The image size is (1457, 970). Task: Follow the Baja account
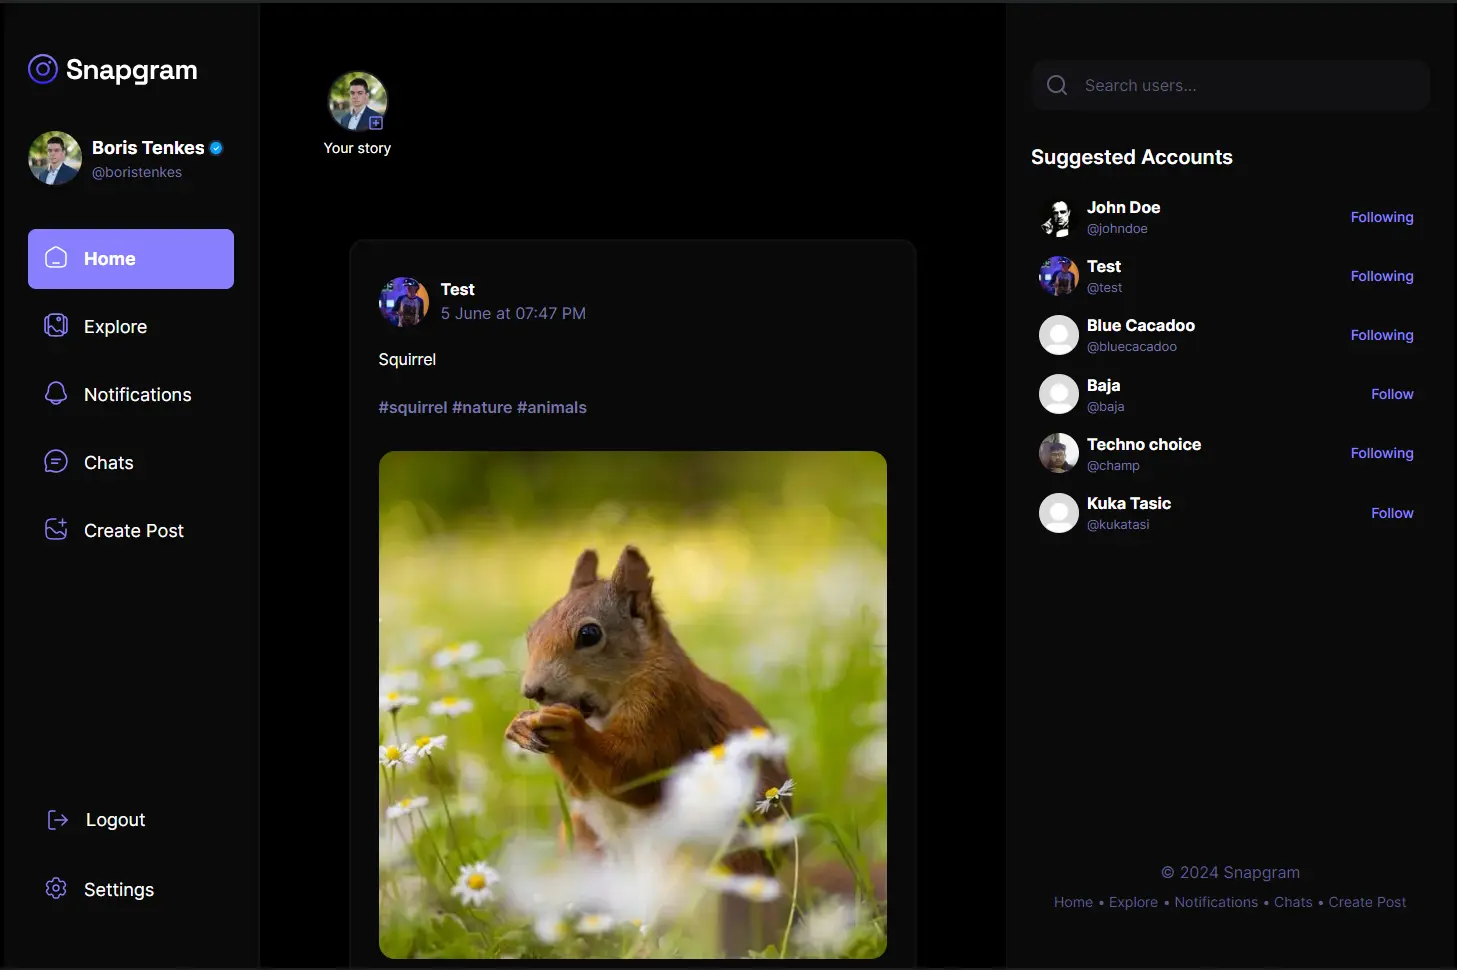coord(1391,395)
